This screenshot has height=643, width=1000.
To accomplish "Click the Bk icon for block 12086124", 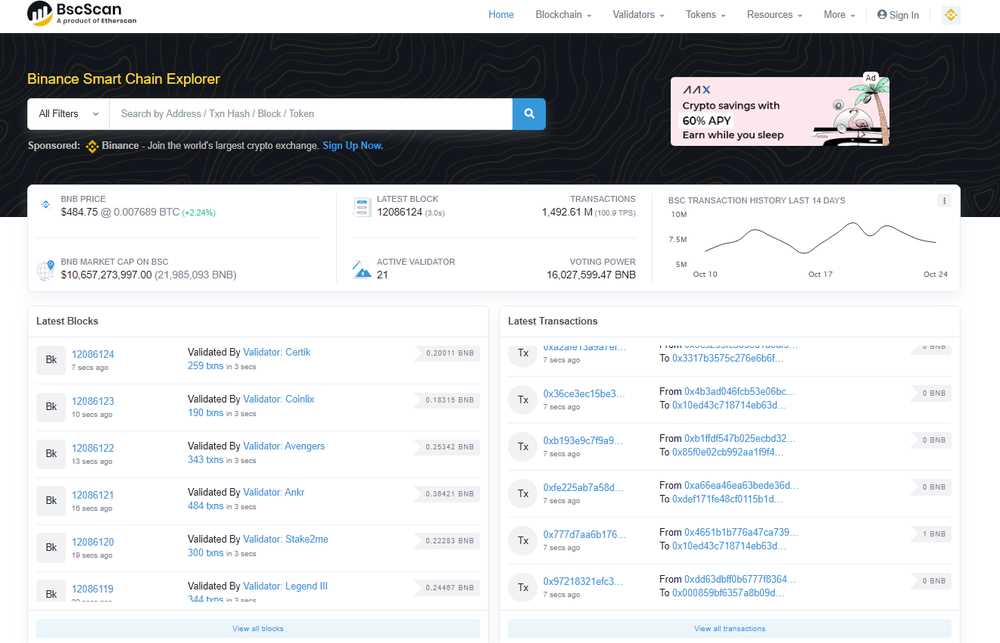I will 50,360.
